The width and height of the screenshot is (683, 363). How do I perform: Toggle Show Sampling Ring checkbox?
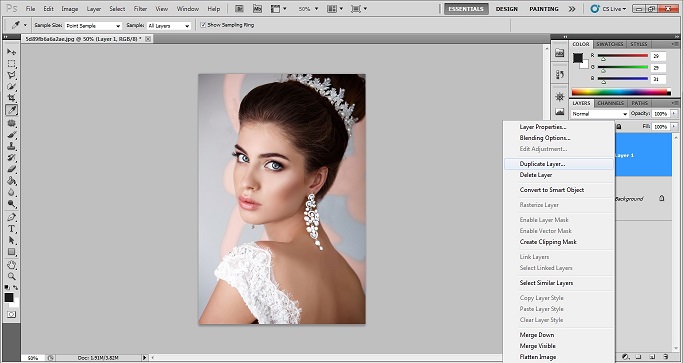click(203, 25)
